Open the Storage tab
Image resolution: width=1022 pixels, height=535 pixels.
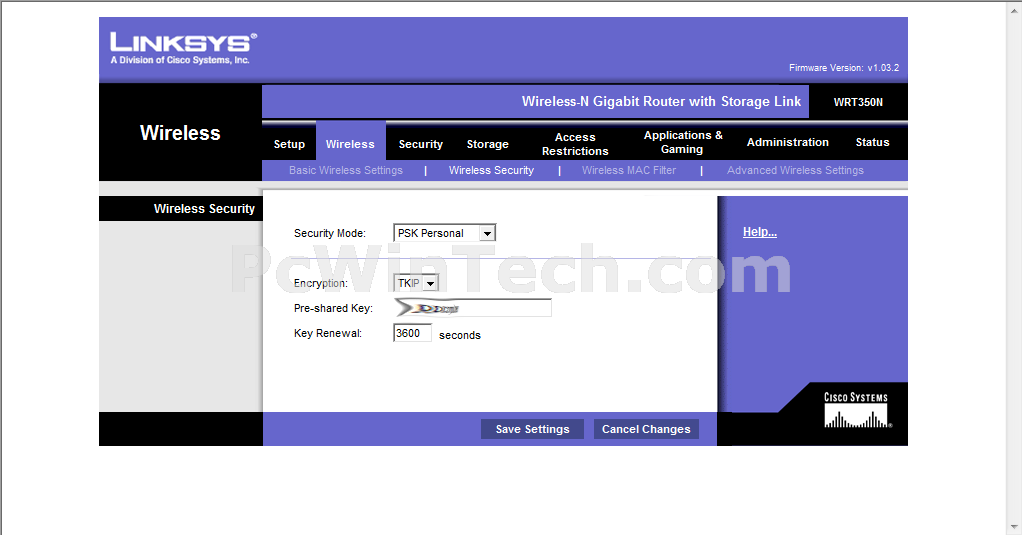pos(488,144)
